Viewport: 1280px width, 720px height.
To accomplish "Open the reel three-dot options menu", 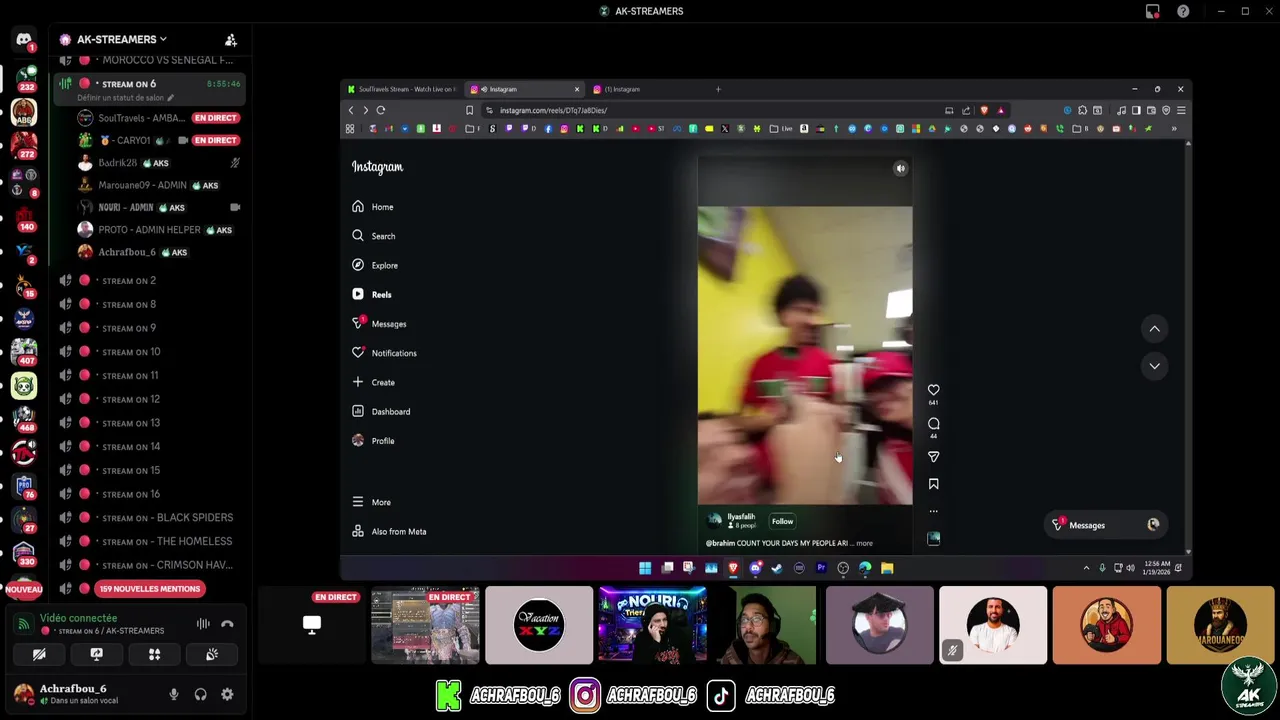I will click(933, 511).
